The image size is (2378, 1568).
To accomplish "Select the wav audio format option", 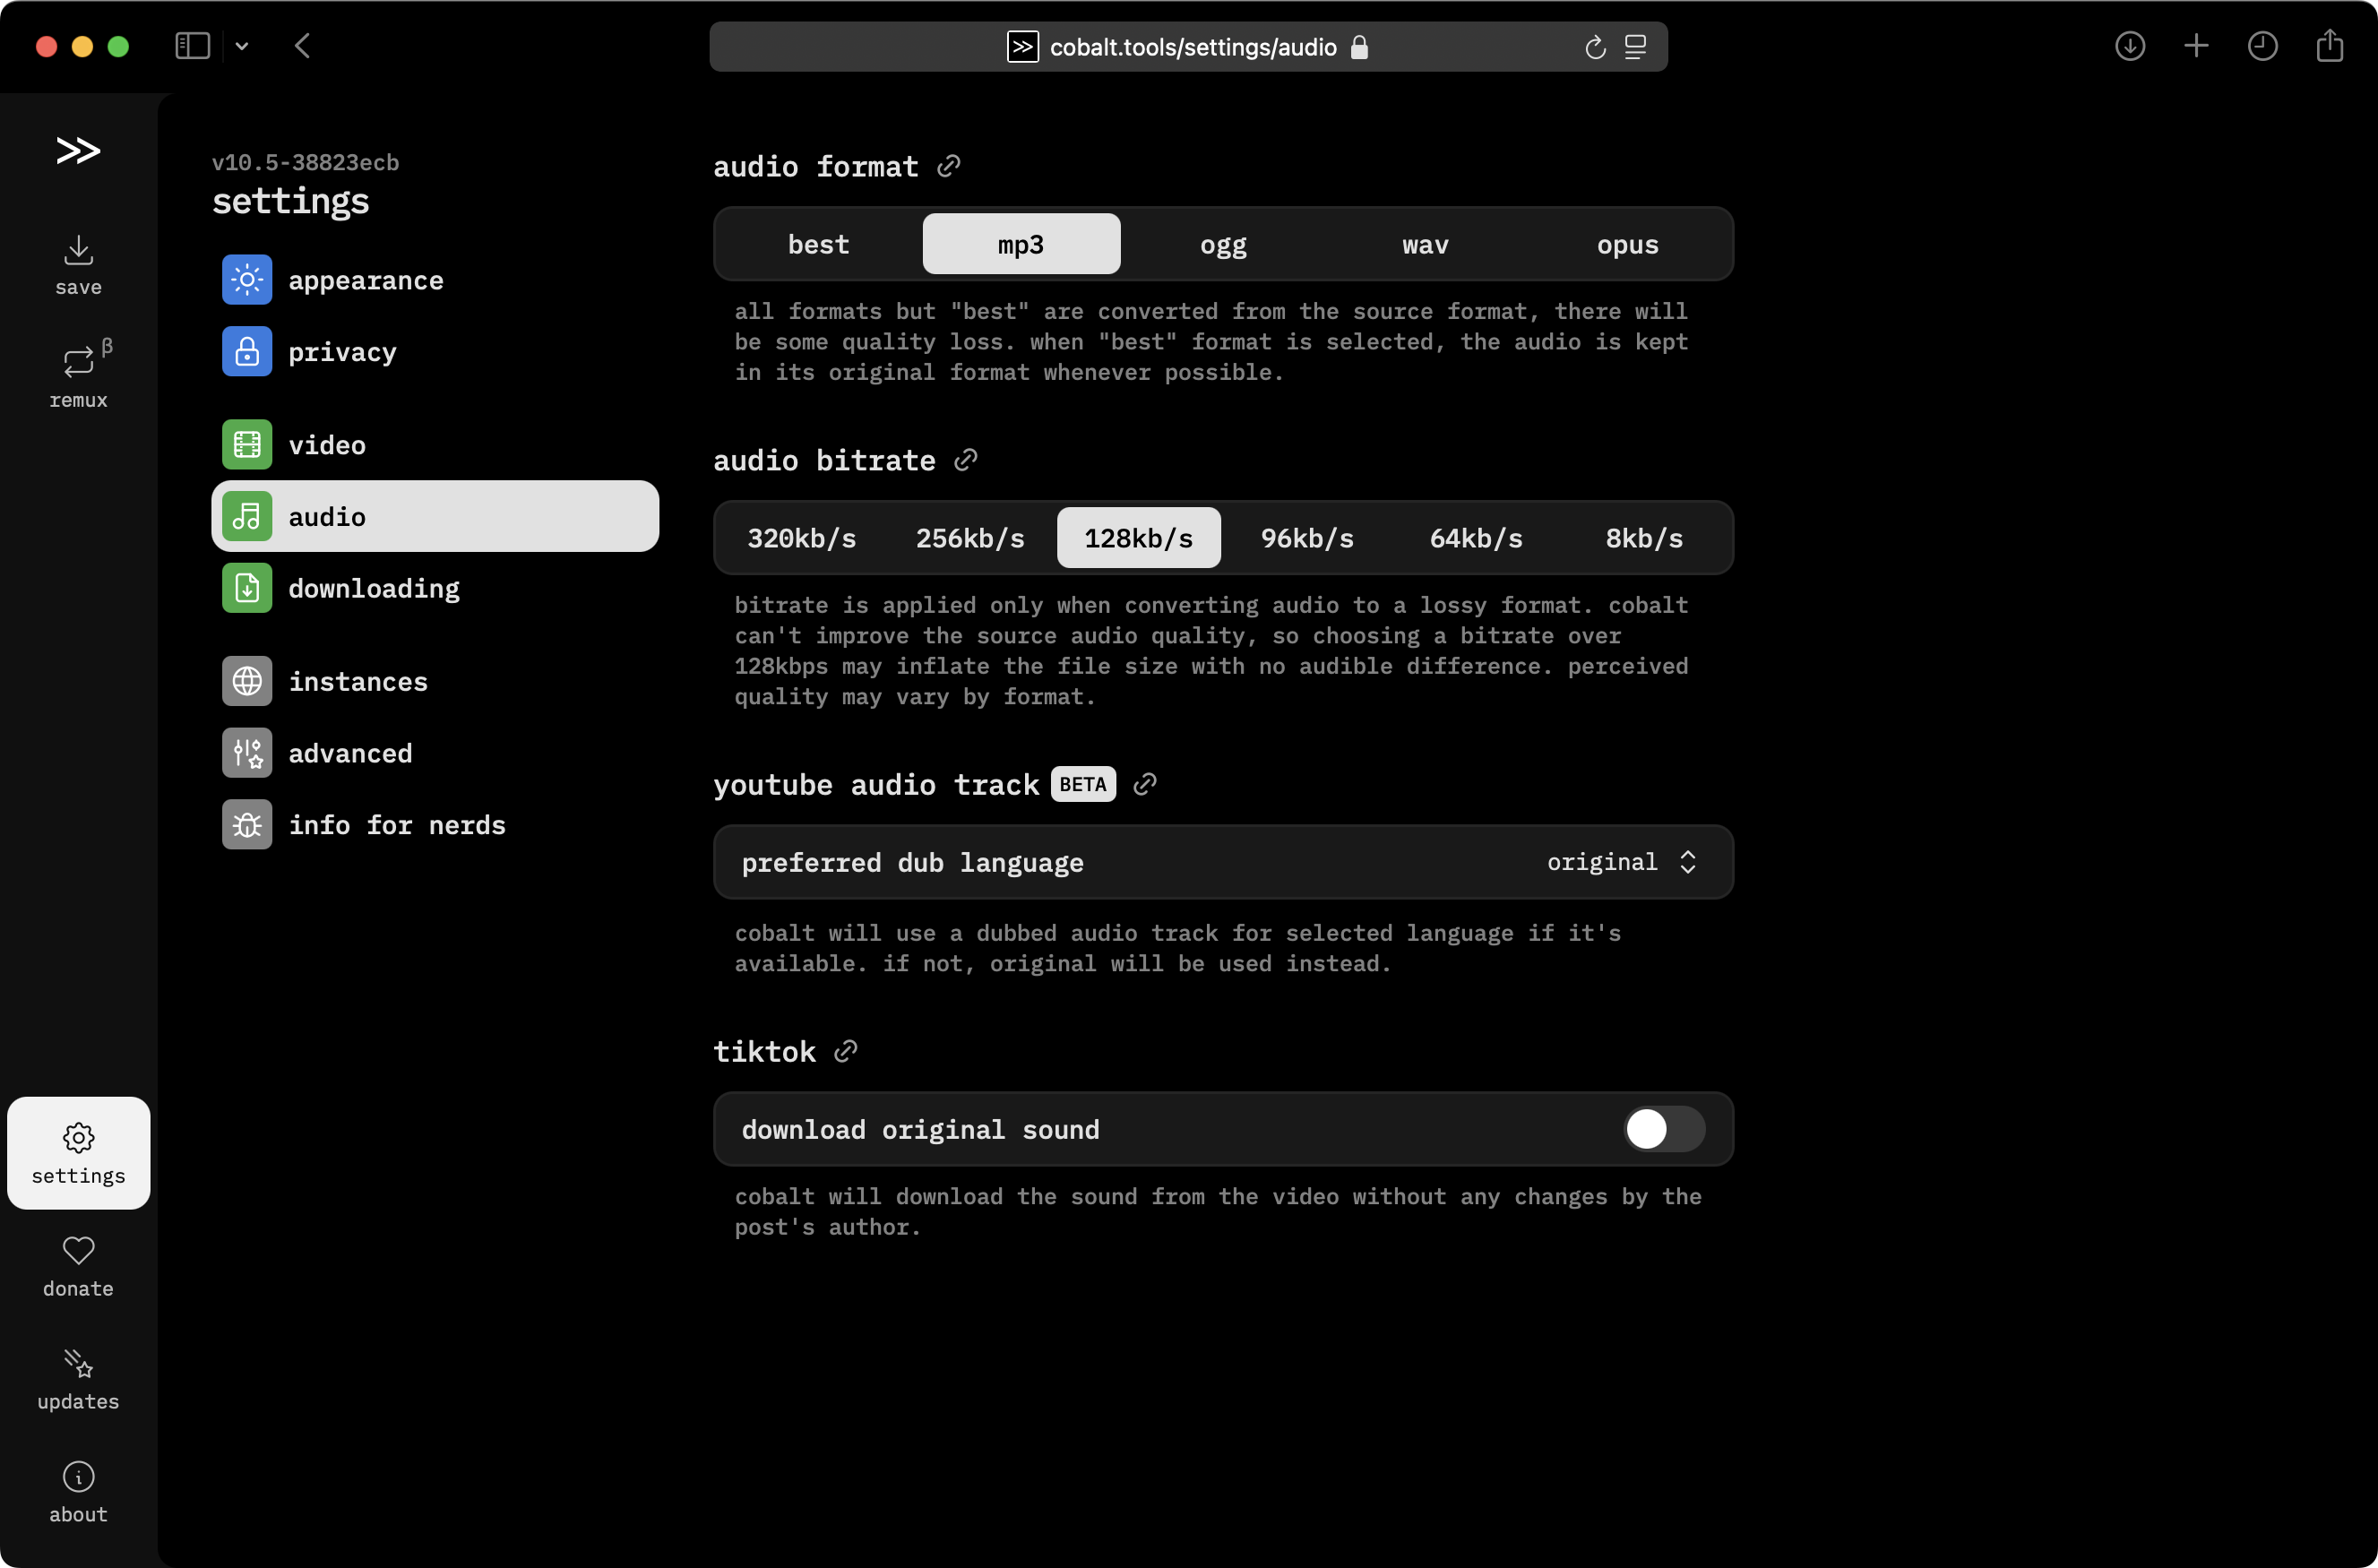I will coord(1424,244).
